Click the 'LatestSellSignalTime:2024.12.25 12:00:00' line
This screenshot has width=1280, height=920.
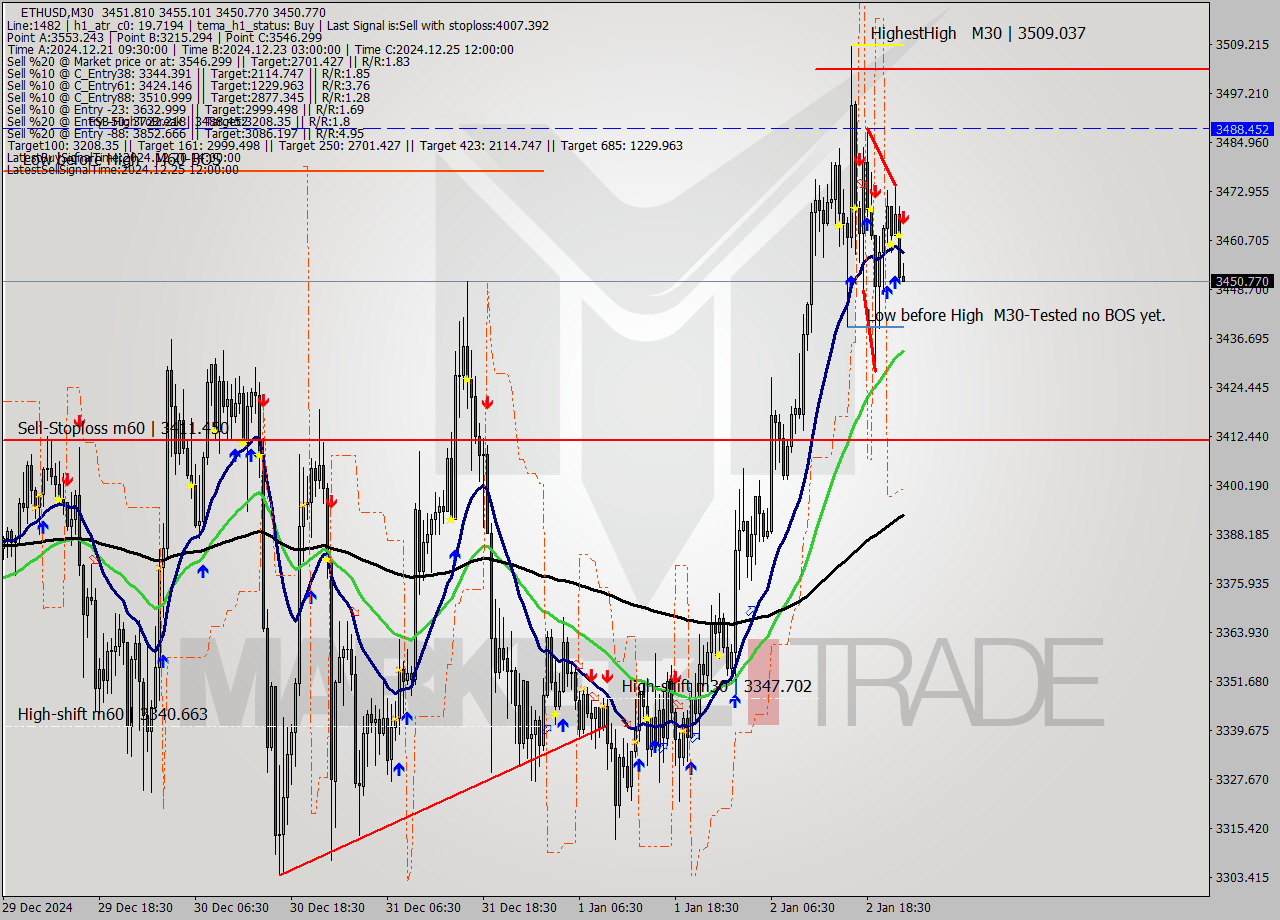[x=123, y=169]
